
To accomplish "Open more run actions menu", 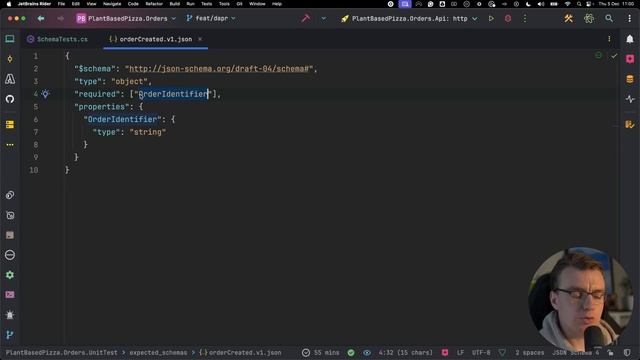I will [525, 18].
